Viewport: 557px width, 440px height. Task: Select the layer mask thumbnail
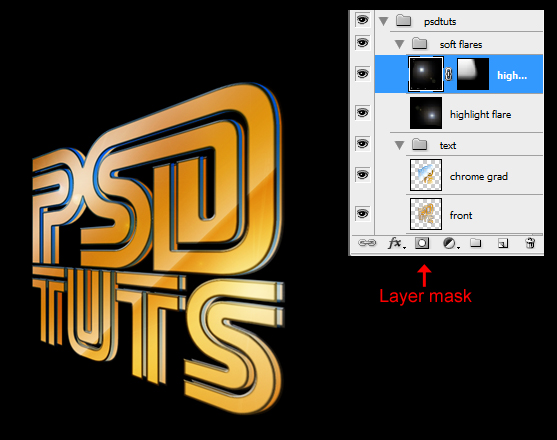click(x=472, y=74)
